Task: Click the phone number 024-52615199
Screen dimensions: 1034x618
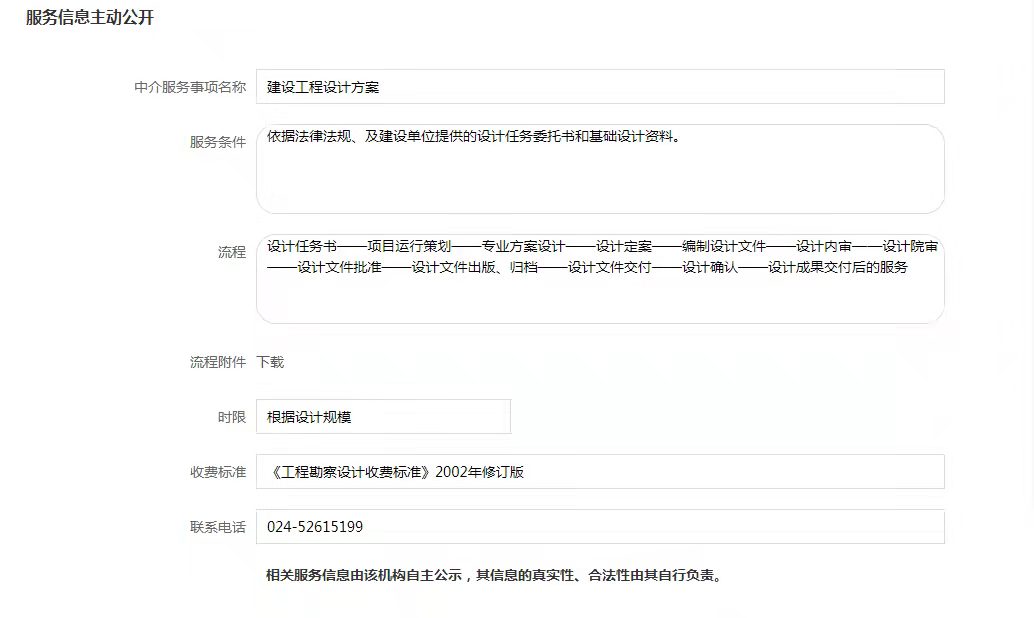Action: pyautogui.click(x=315, y=527)
